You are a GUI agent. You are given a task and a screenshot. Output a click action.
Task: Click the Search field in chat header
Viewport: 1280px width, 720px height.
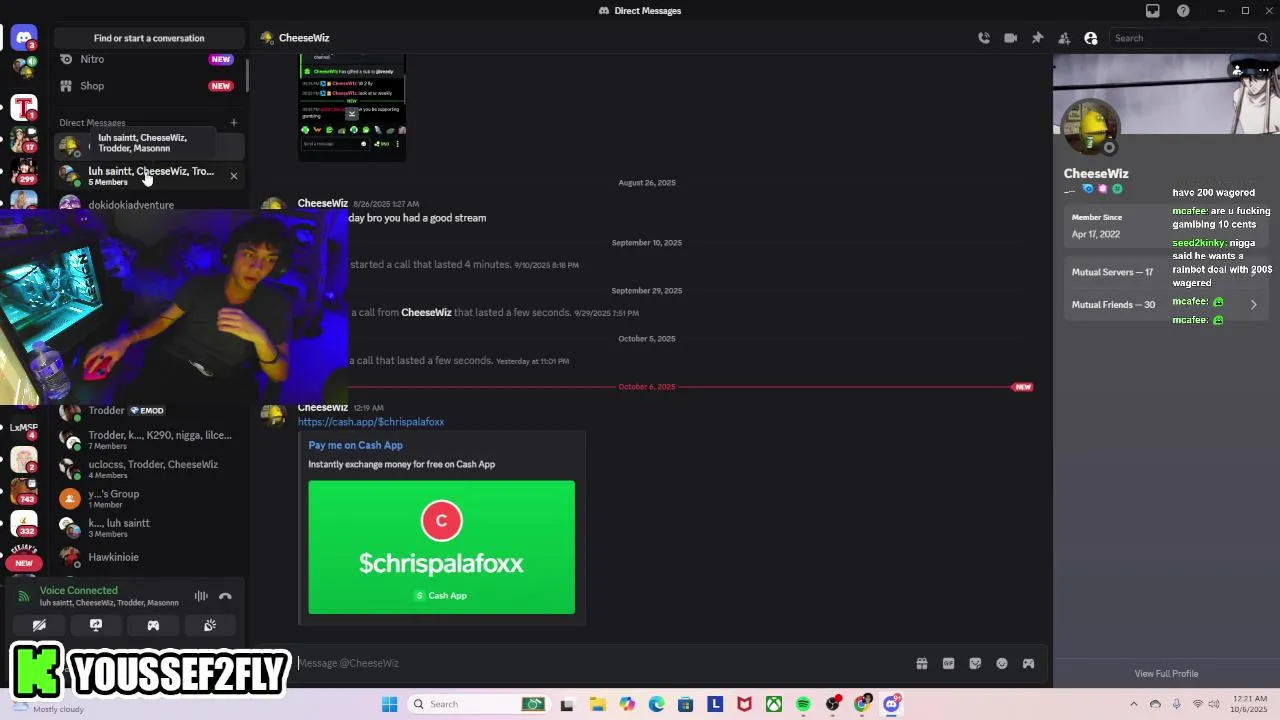pos(1190,38)
